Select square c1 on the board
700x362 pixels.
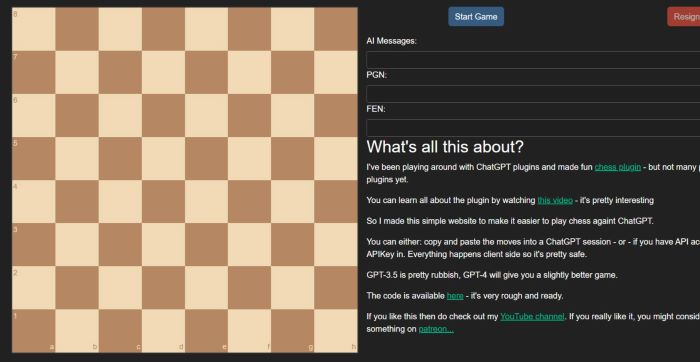120,331
